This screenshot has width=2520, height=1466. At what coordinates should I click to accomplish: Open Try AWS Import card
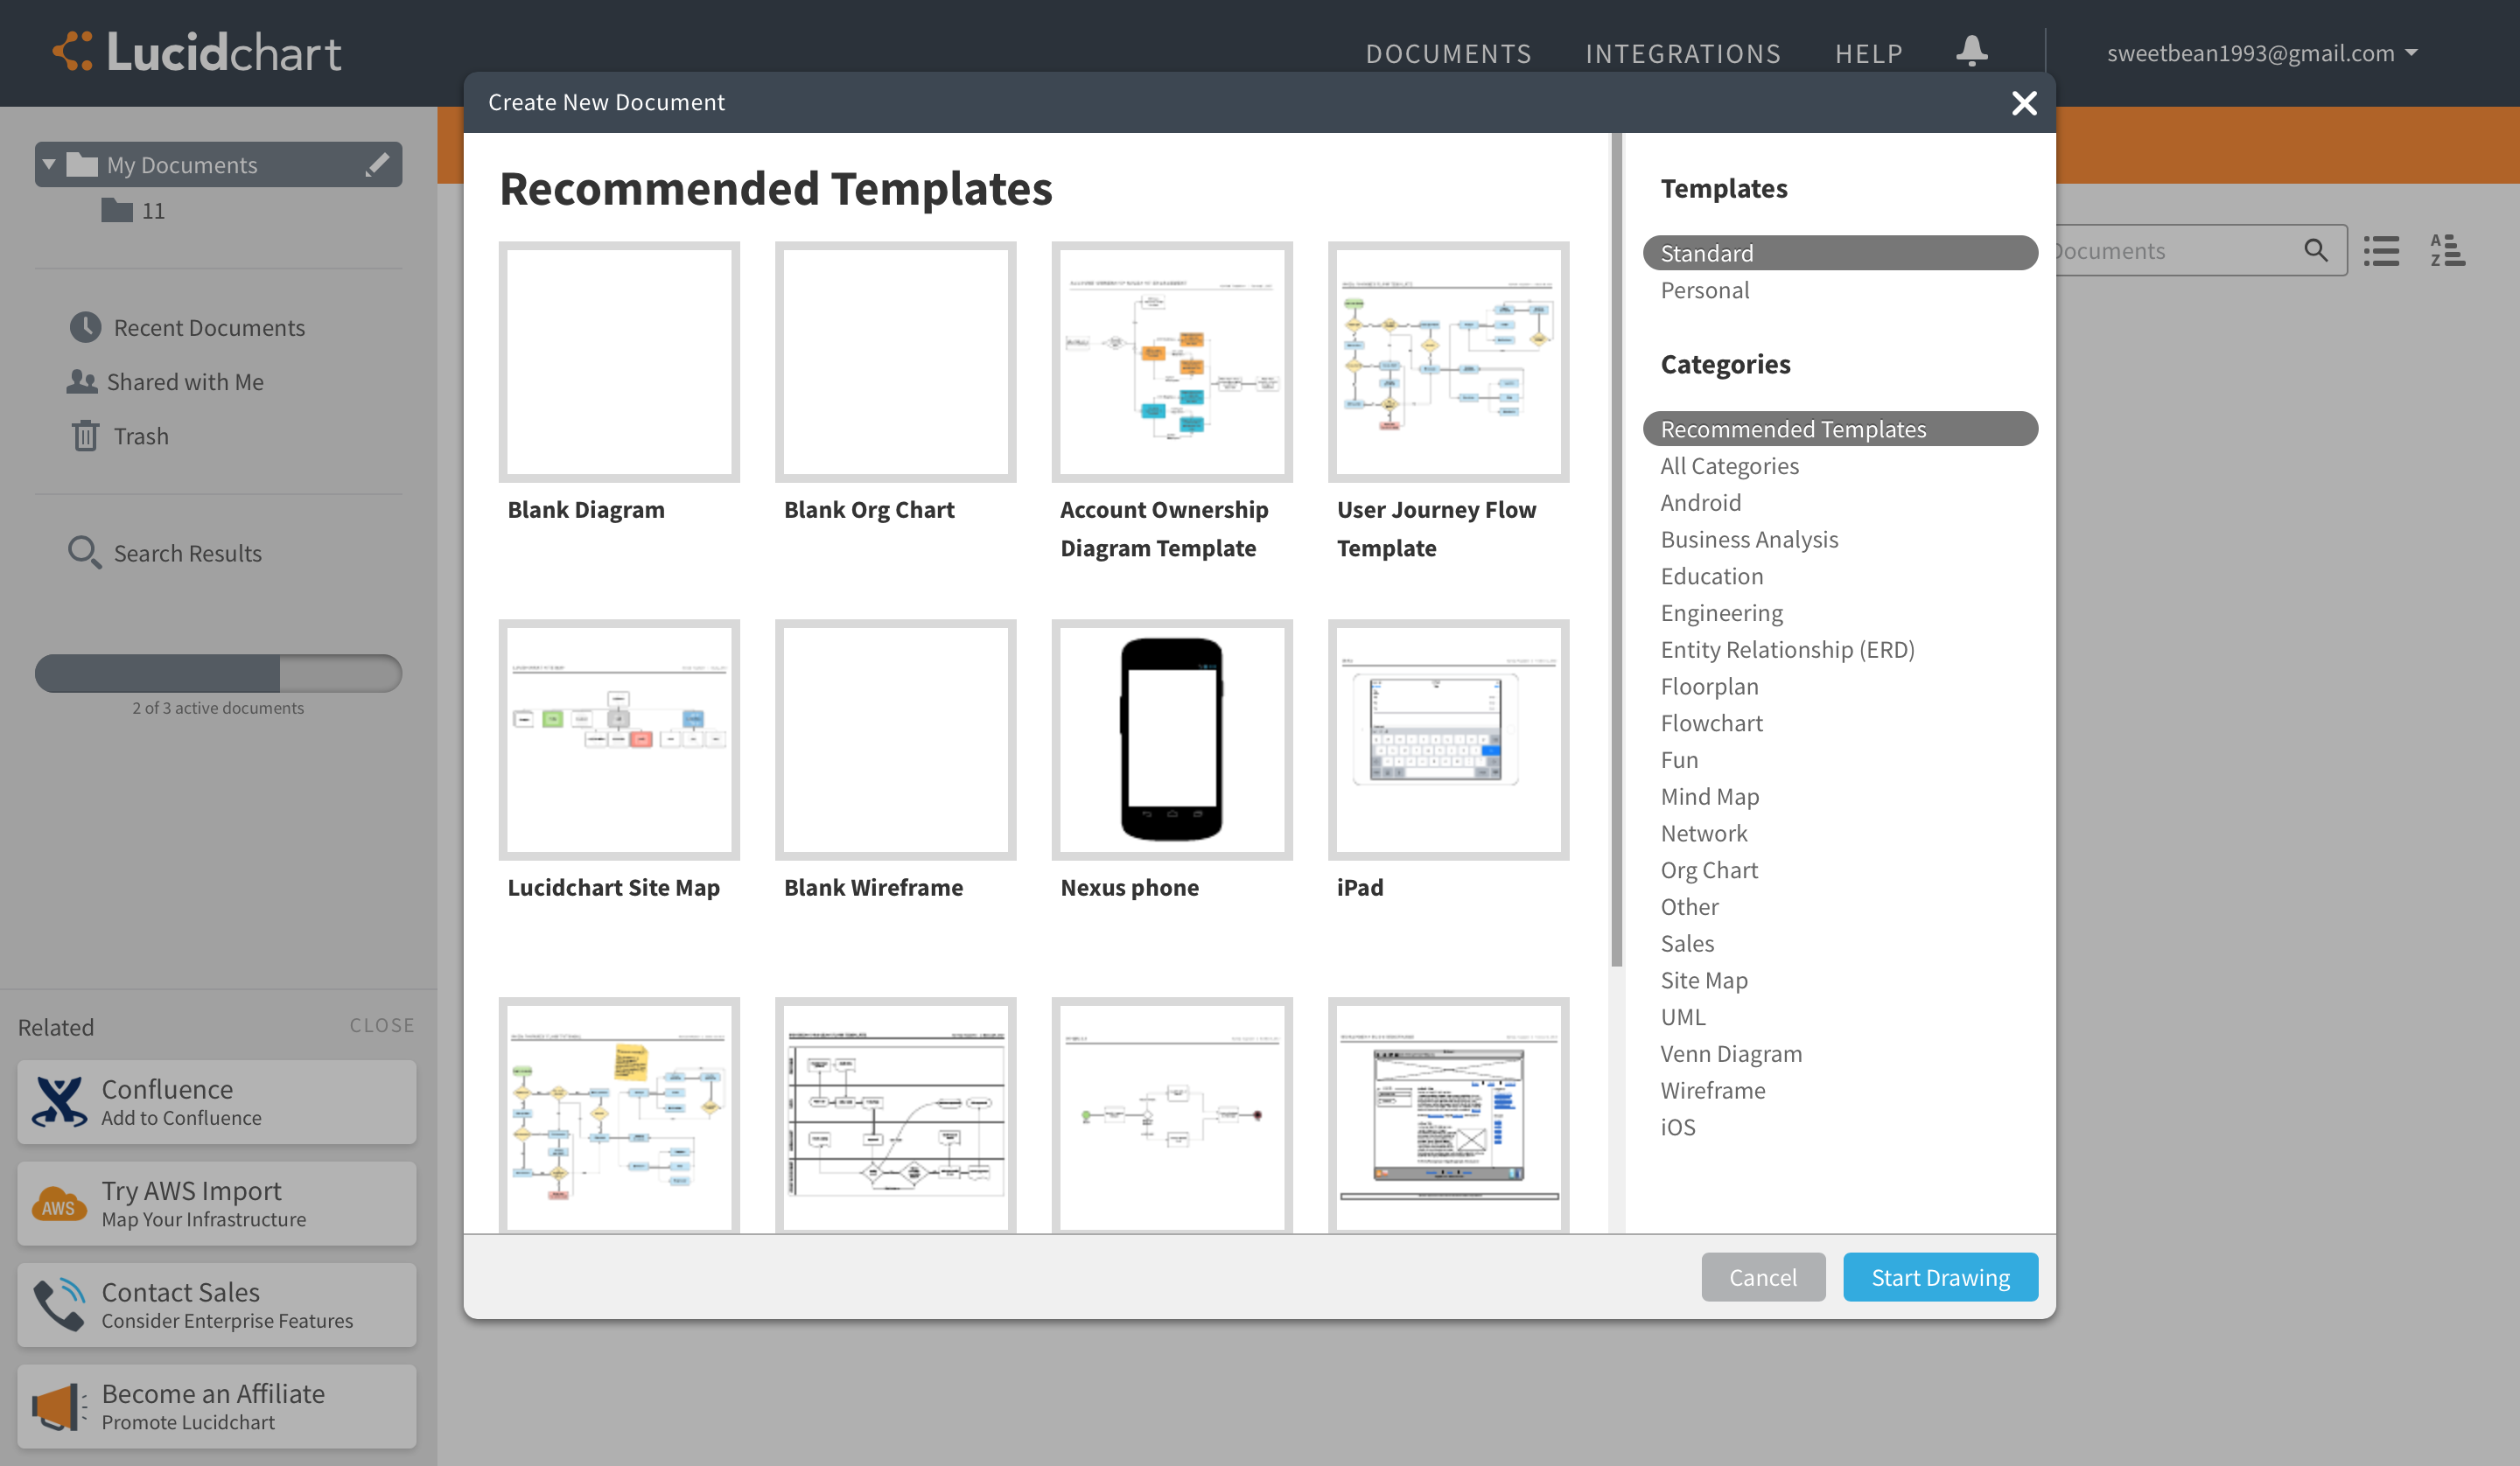click(216, 1203)
